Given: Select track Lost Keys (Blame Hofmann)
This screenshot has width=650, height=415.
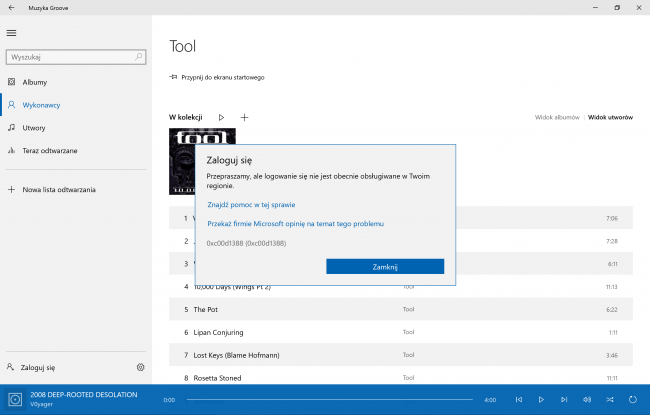Looking at the screenshot, I should (x=401, y=355).
